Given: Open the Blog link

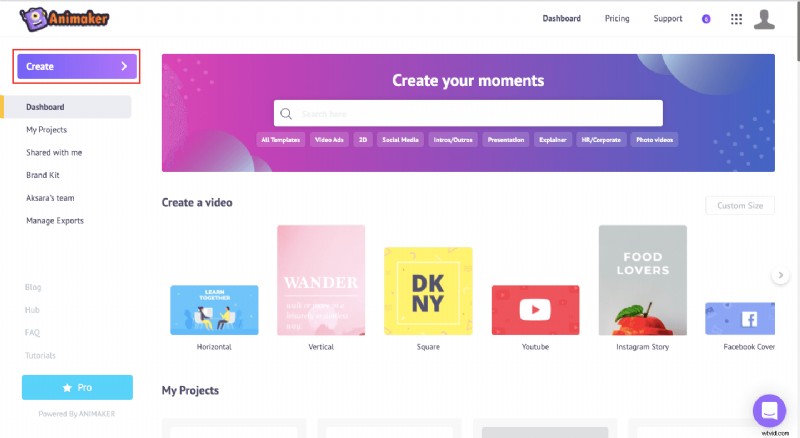Looking at the screenshot, I should pyautogui.click(x=33, y=287).
